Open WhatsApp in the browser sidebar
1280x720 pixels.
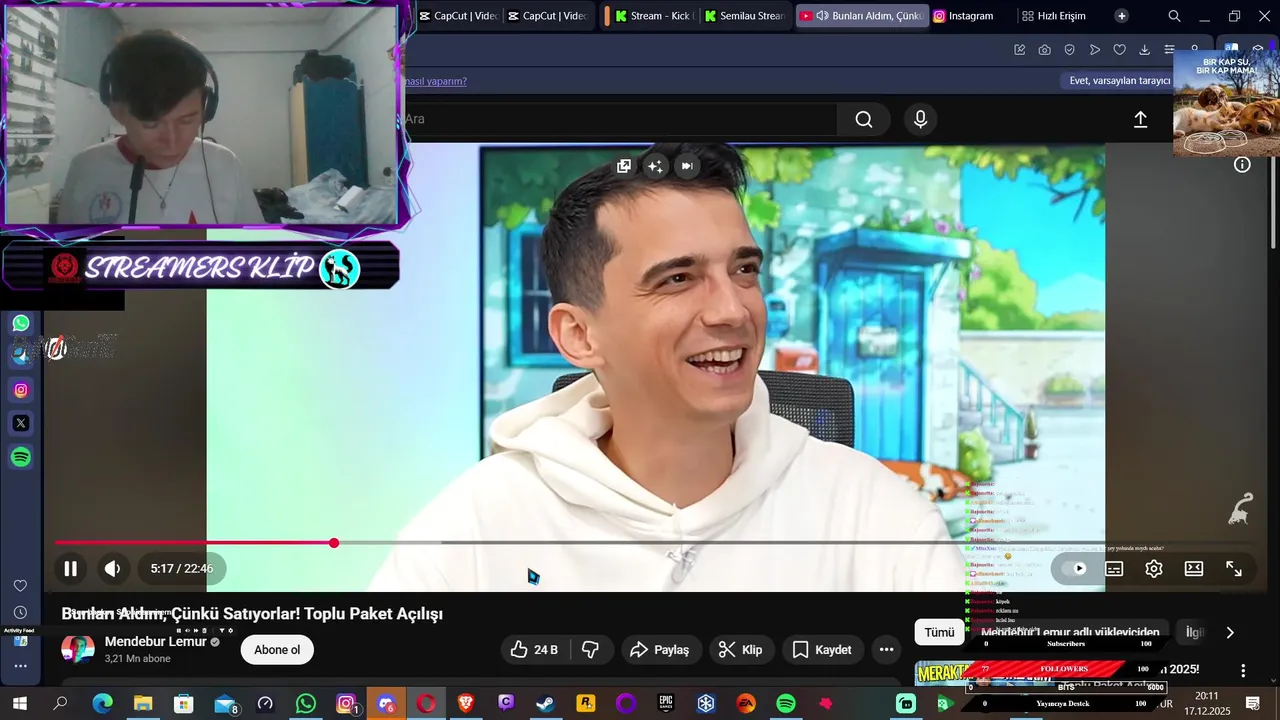[x=21, y=323]
